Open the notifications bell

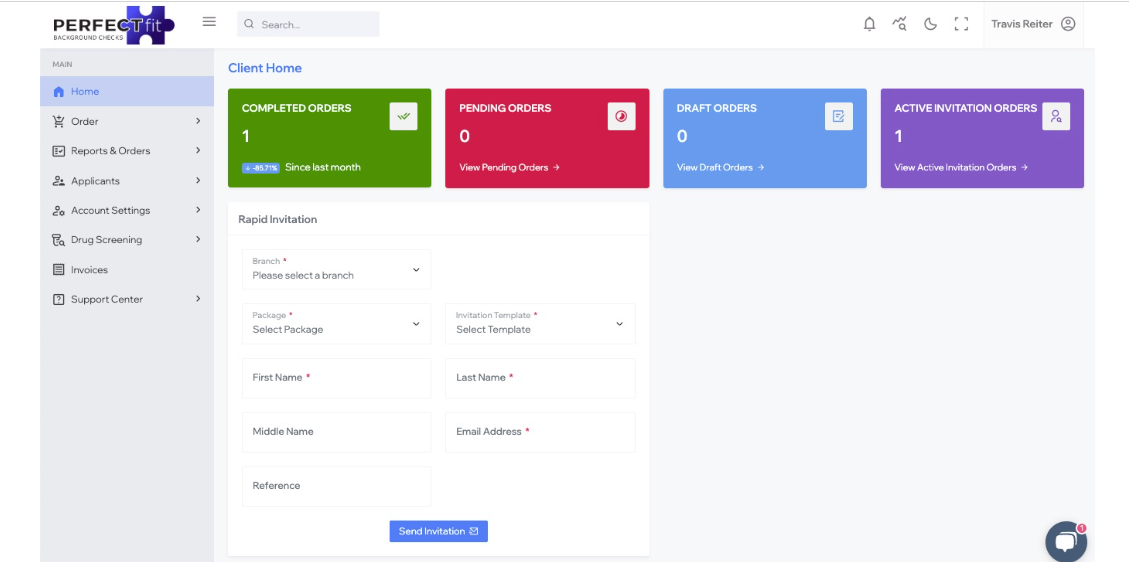(870, 24)
